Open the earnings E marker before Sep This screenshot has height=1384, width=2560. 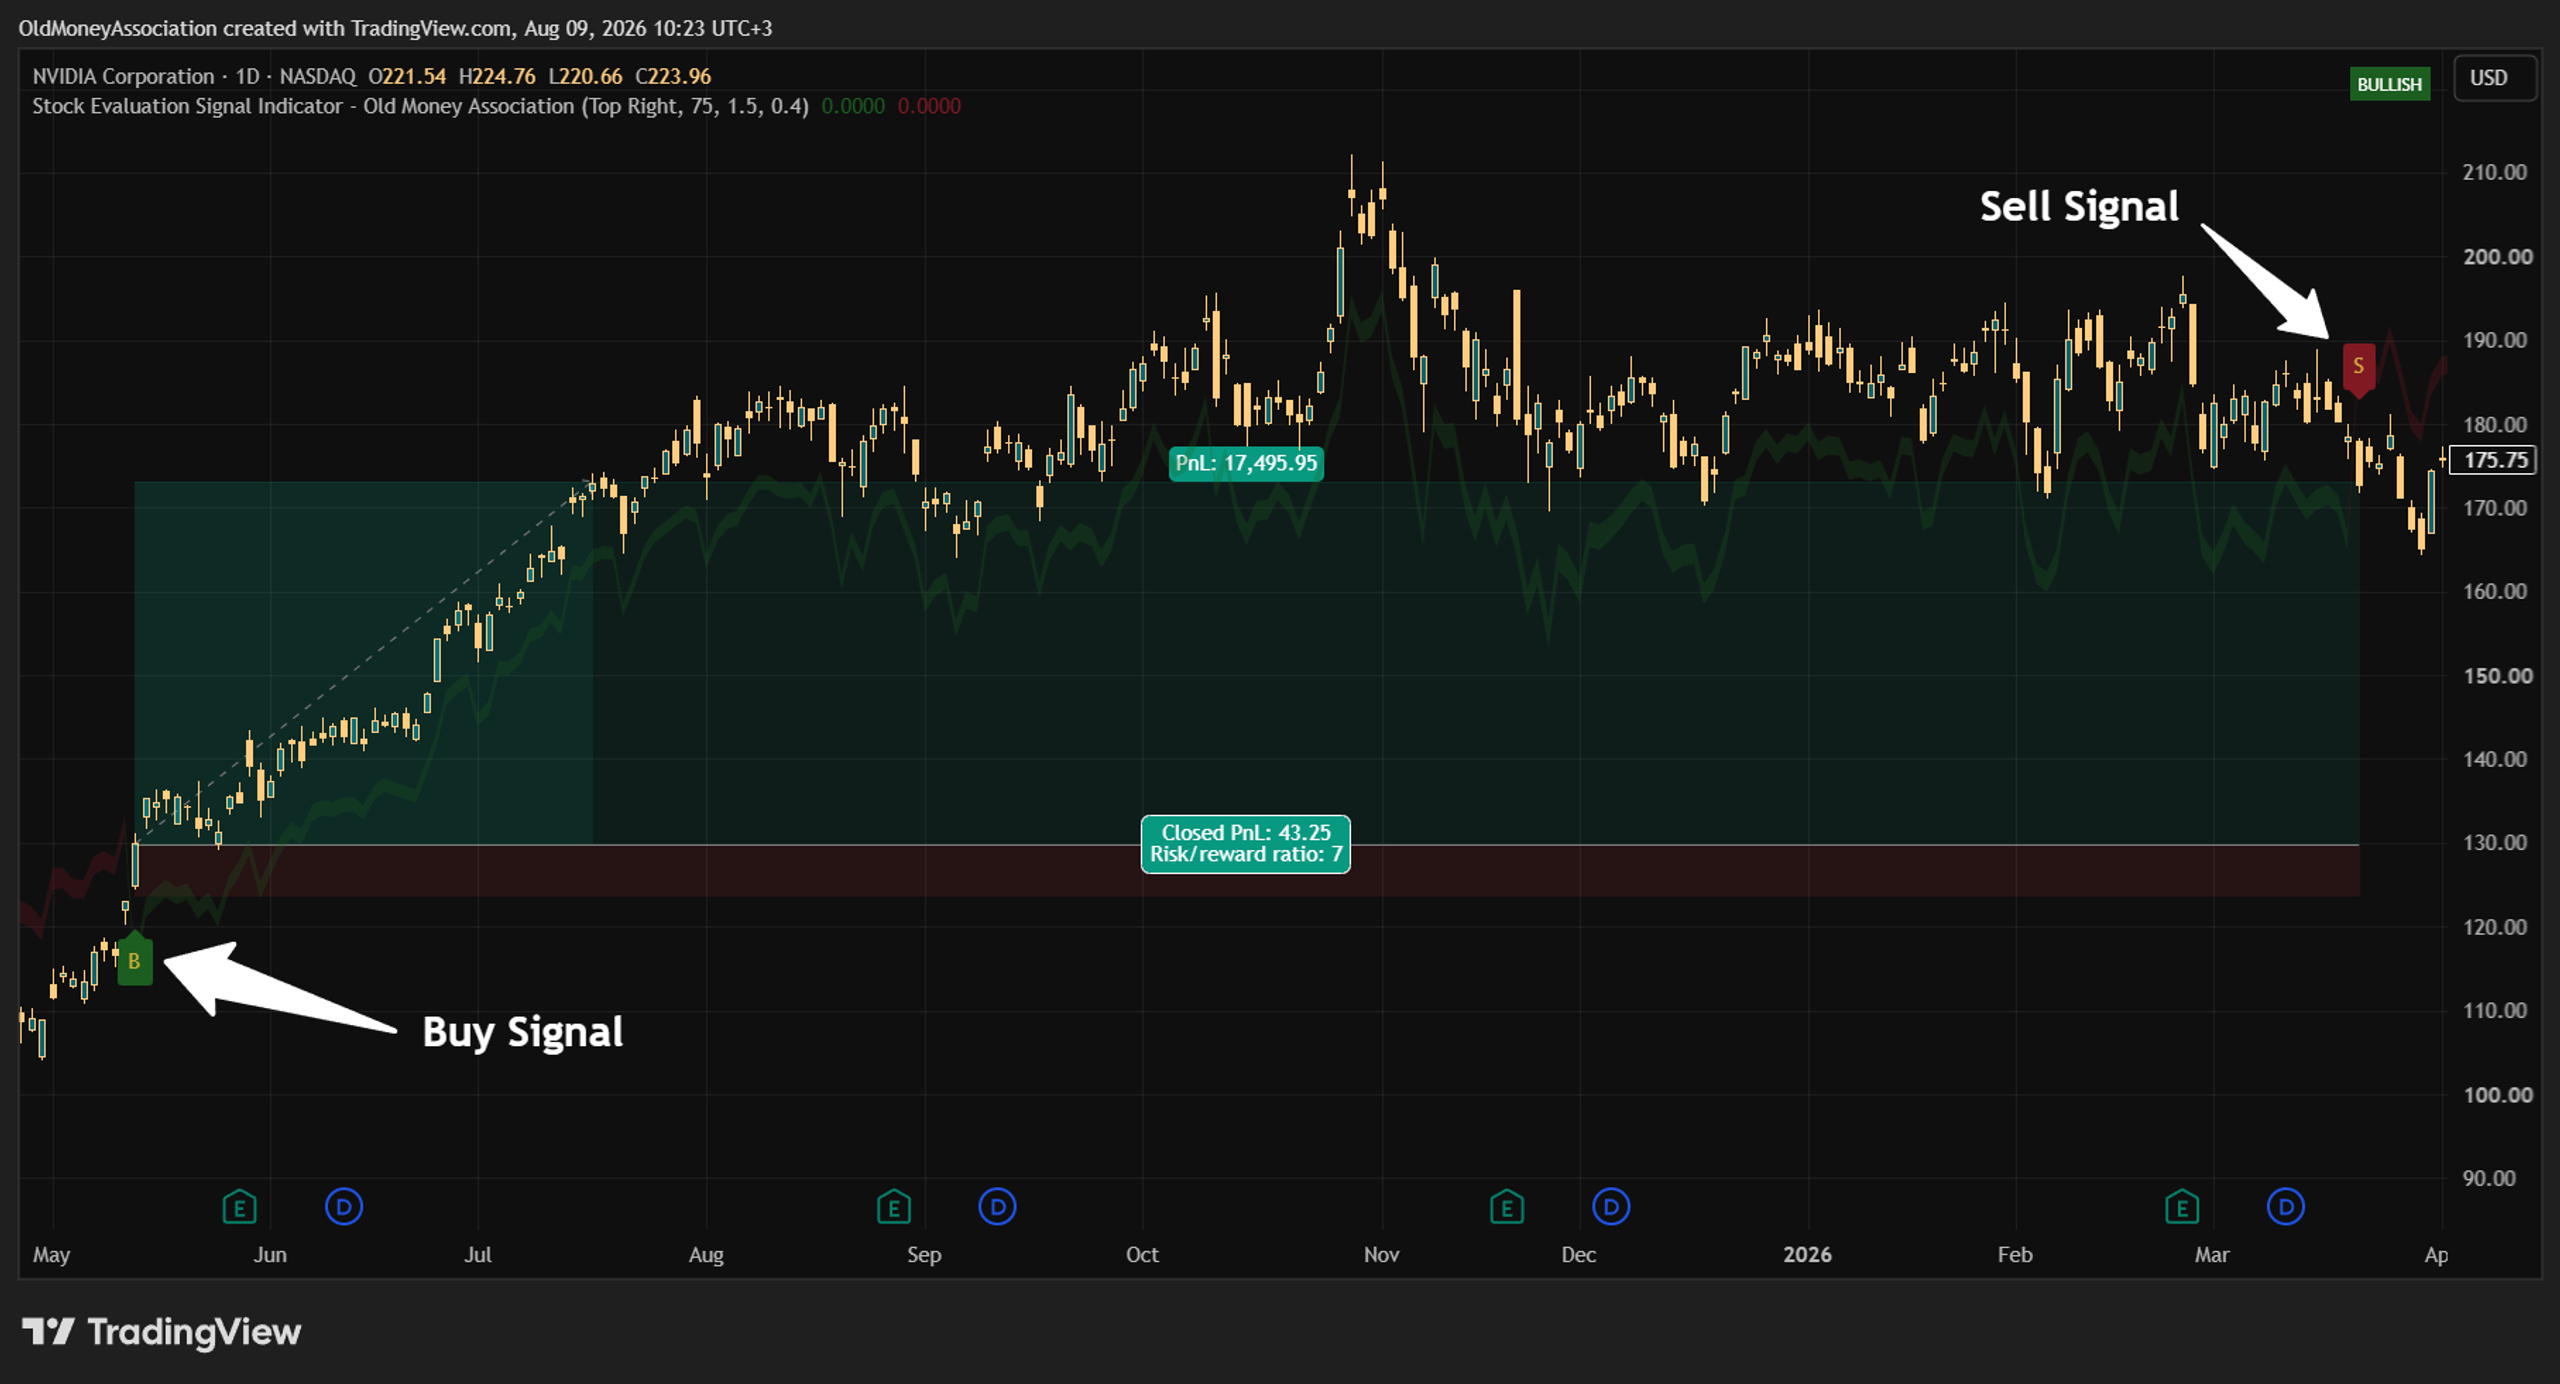(x=894, y=1207)
